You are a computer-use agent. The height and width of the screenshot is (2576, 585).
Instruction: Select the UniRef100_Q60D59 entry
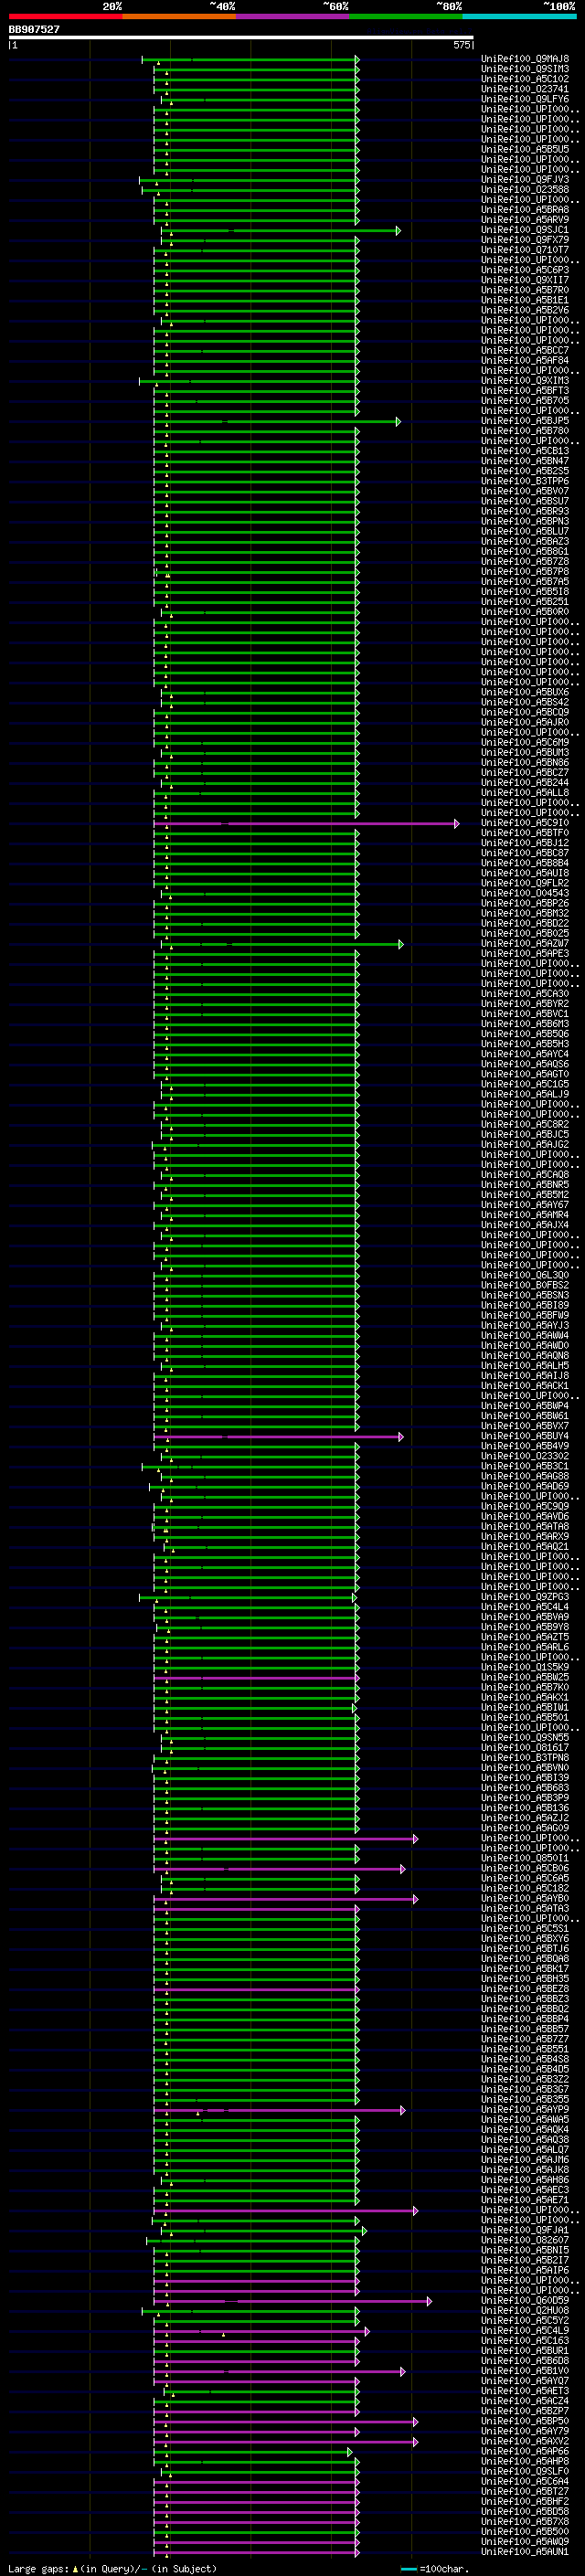(525, 2300)
